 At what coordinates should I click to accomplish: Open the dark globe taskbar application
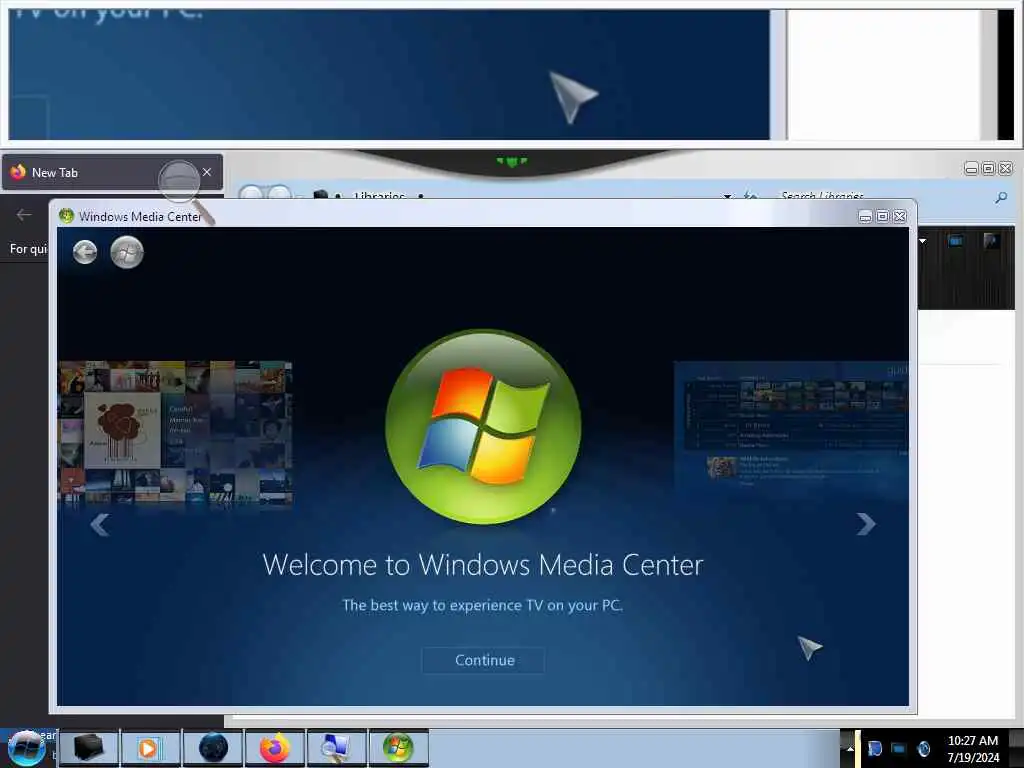pos(213,748)
